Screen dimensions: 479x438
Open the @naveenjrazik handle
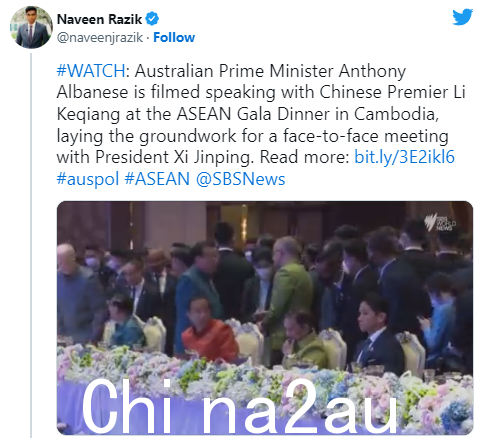pos(100,38)
